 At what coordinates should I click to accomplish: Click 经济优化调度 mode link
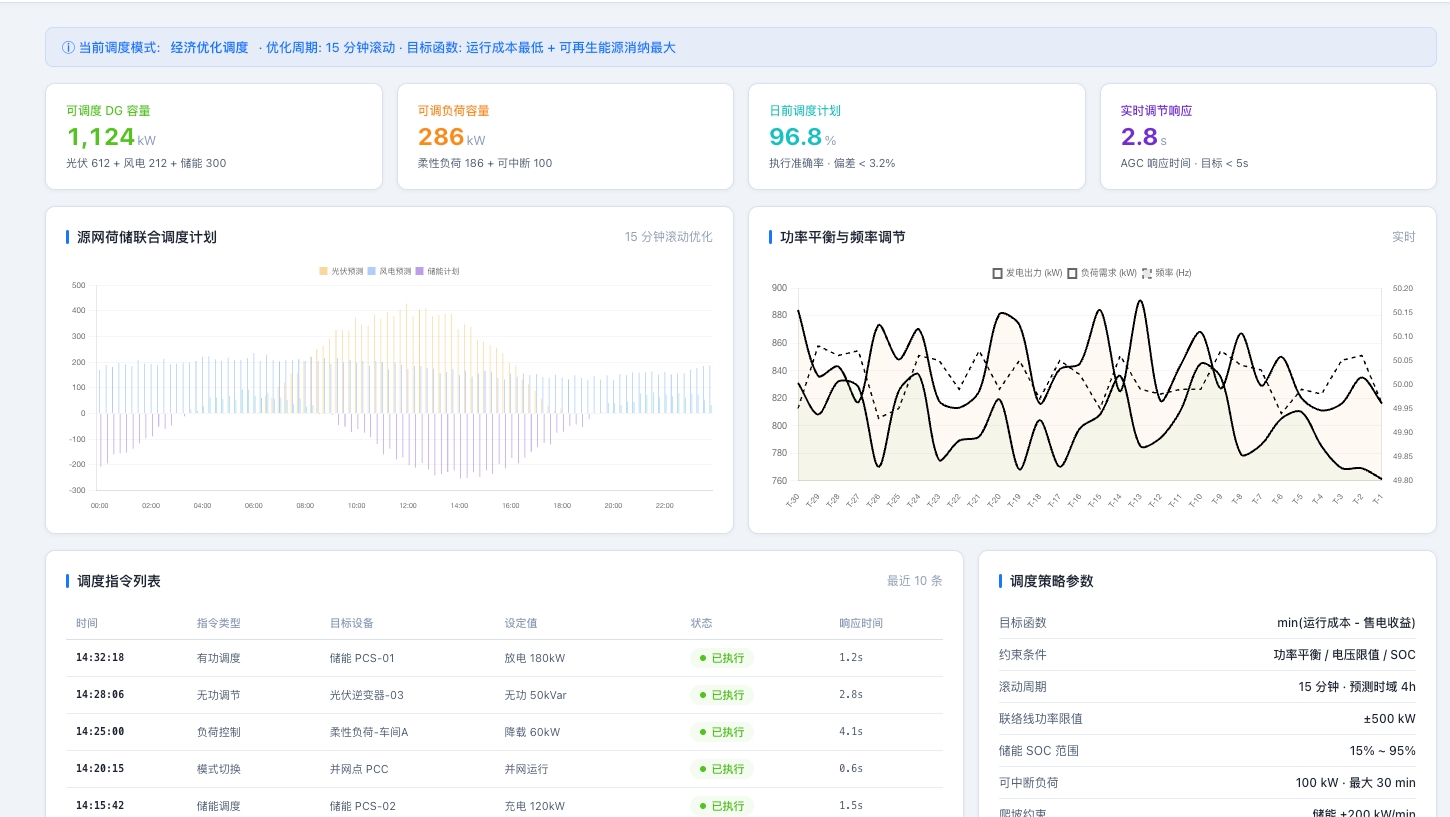(209, 48)
